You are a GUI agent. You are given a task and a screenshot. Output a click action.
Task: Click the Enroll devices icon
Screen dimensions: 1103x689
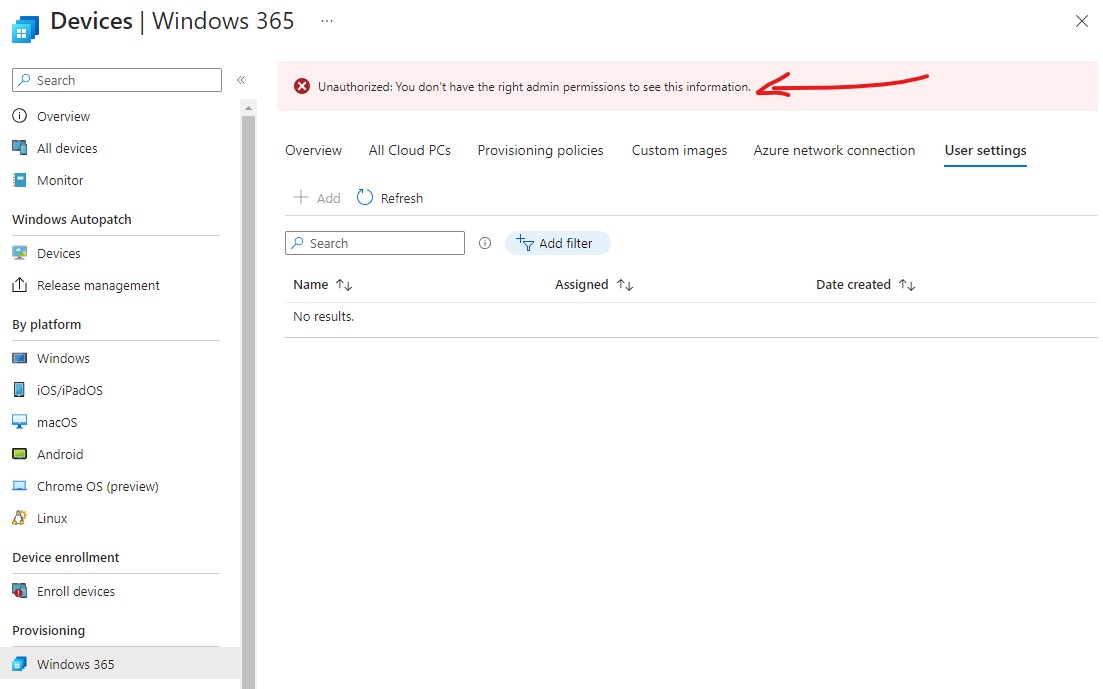[x=20, y=591]
